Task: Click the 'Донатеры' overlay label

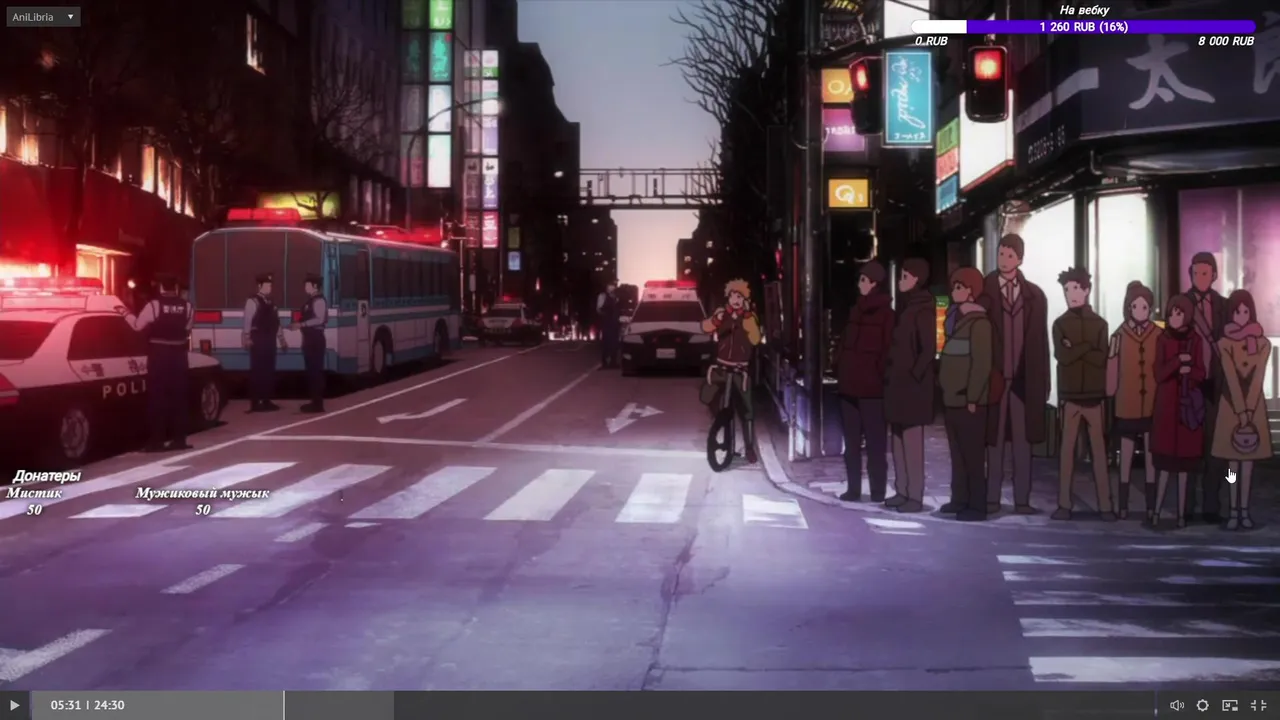Action: [x=47, y=476]
